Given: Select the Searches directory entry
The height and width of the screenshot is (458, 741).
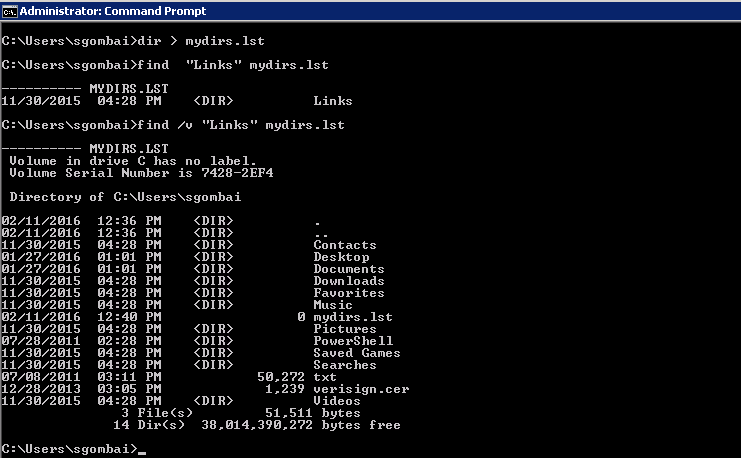Looking at the screenshot, I should (x=189, y=365).
